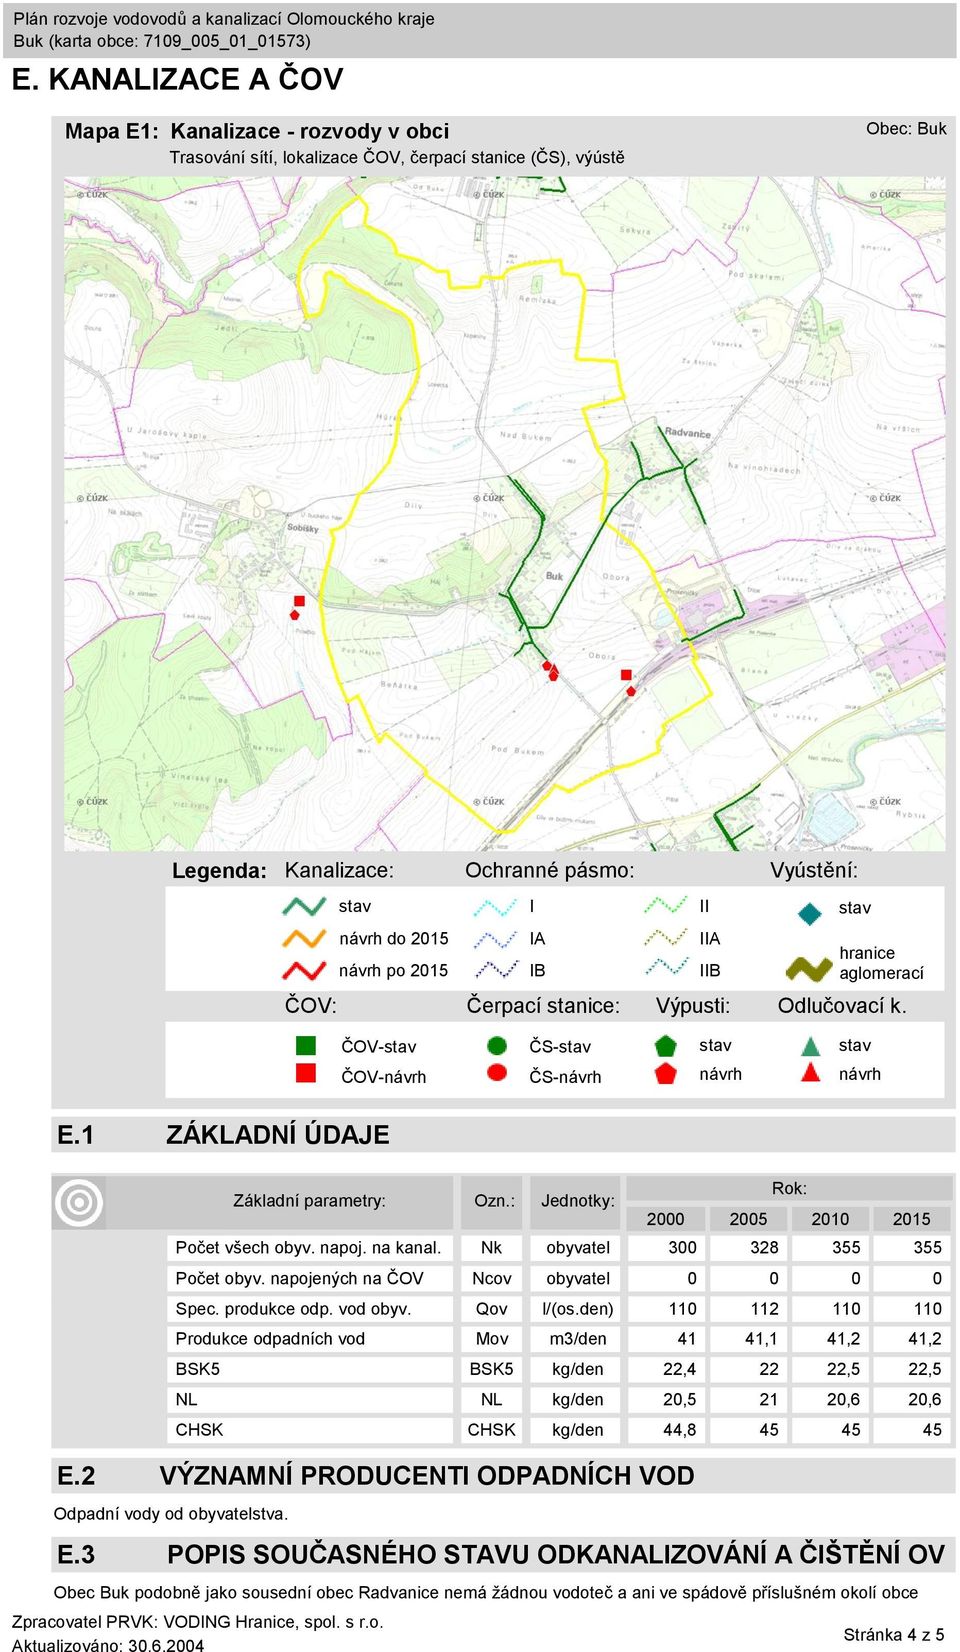Viewport: 960px width, 1652px height.
Task: Click the 'VÝZNAMNÍ PRODUCENTI ODPADNÍCH VOD' heading
Action: point(427,1475)
